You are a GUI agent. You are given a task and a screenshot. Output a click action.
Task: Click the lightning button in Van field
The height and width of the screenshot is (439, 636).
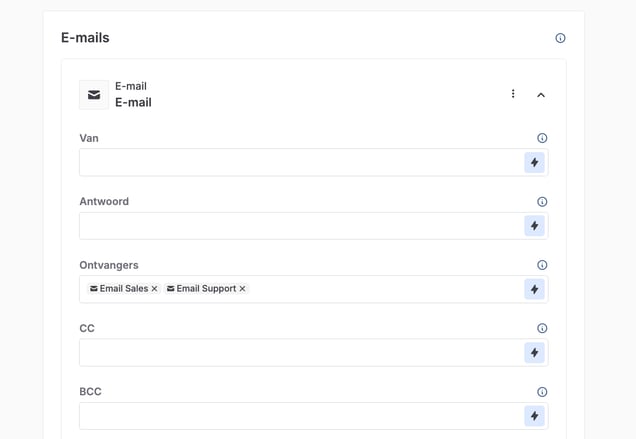534,163
